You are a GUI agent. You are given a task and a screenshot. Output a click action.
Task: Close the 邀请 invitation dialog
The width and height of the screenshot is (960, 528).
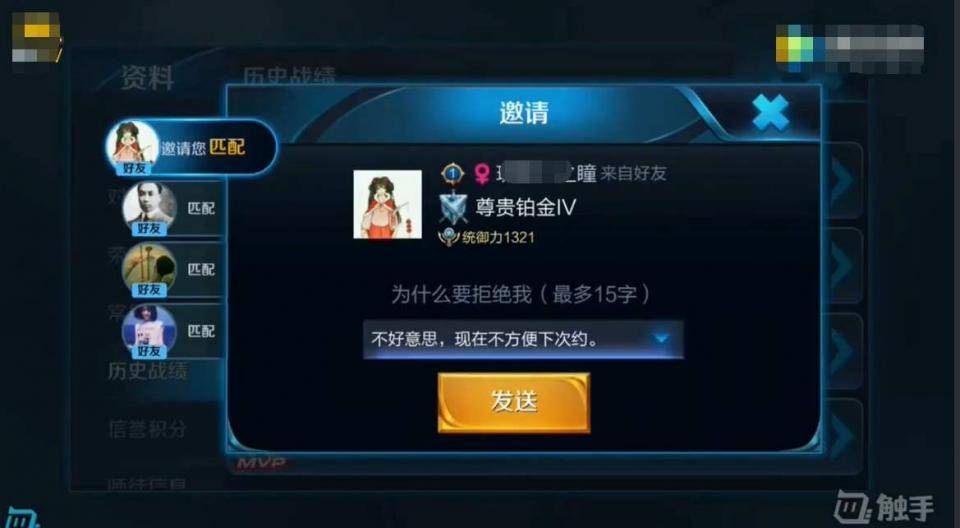click(x=770, y=113)
